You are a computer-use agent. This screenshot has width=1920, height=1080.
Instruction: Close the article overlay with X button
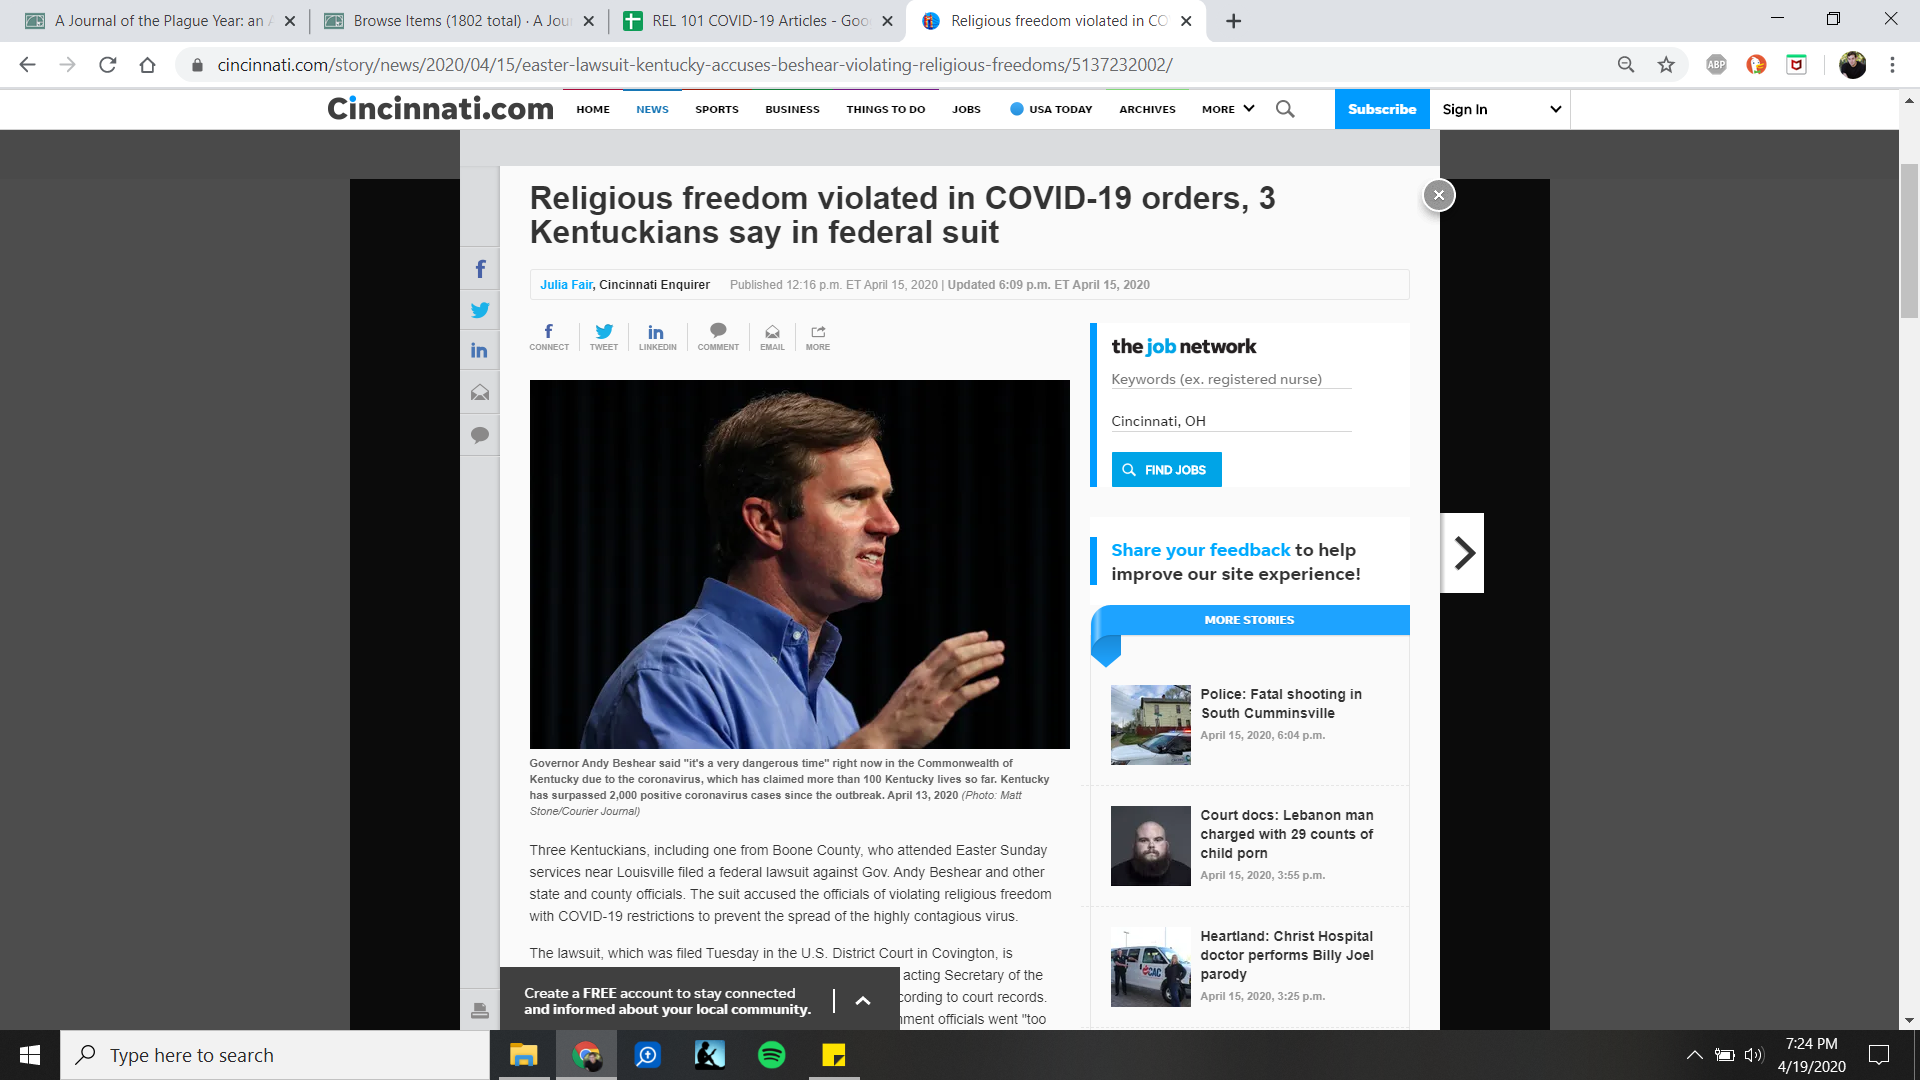pyautogui.click(x=1438, y=195)
